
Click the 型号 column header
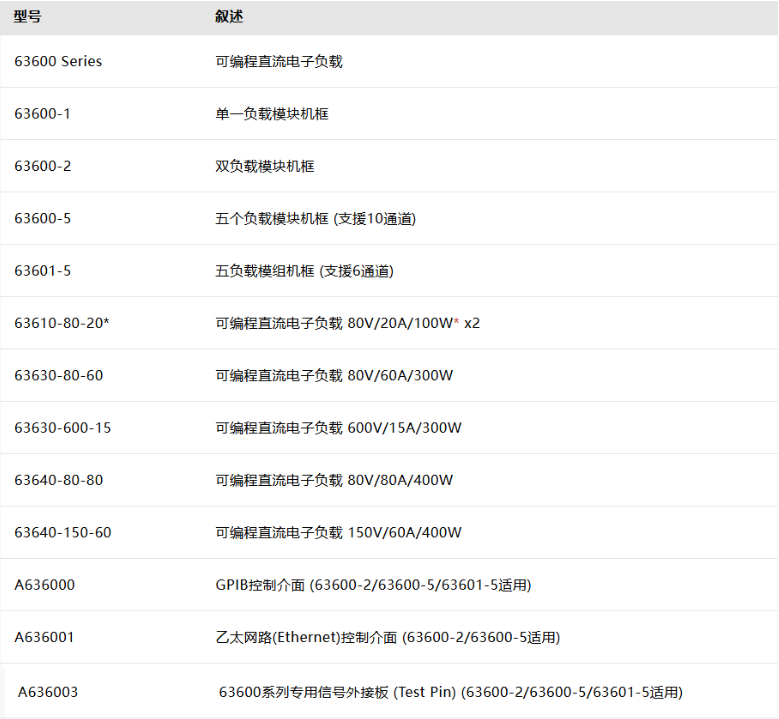click(27, 17)
